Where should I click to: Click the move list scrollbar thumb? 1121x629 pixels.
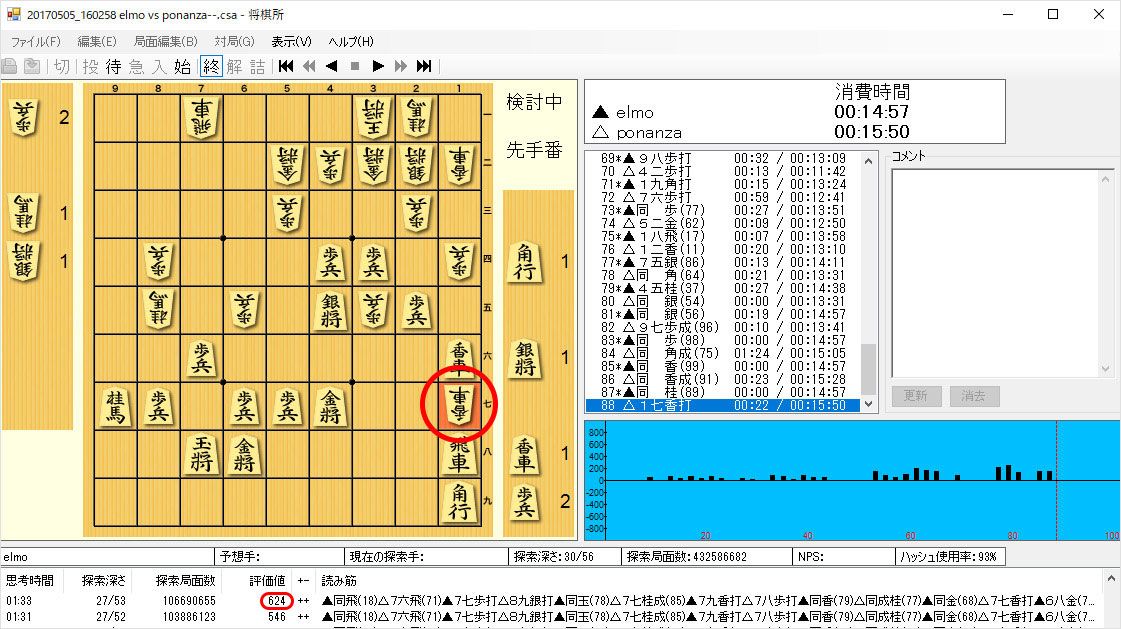868,369
